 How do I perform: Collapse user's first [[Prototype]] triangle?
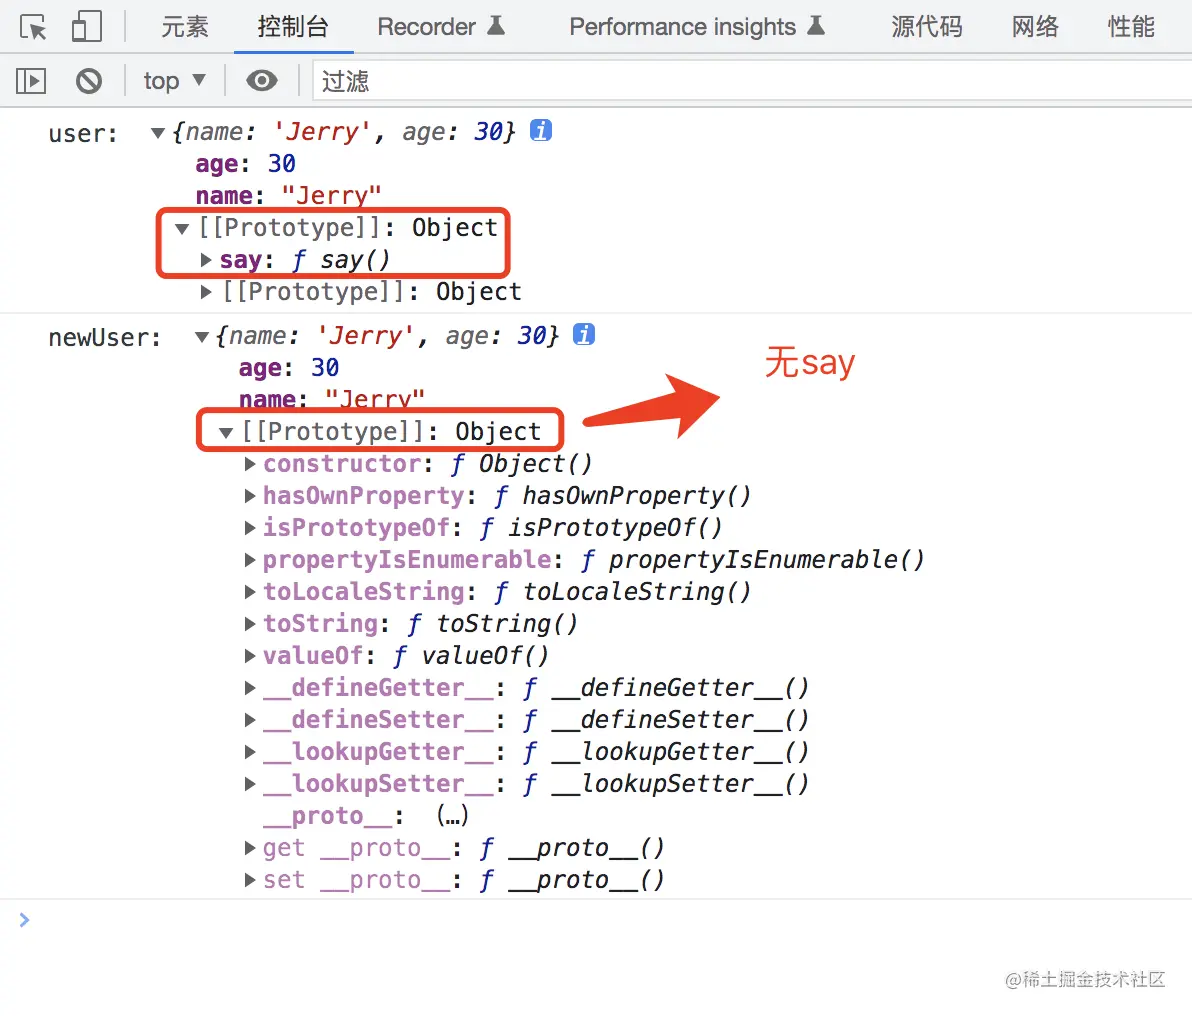[x=182, y=228]
